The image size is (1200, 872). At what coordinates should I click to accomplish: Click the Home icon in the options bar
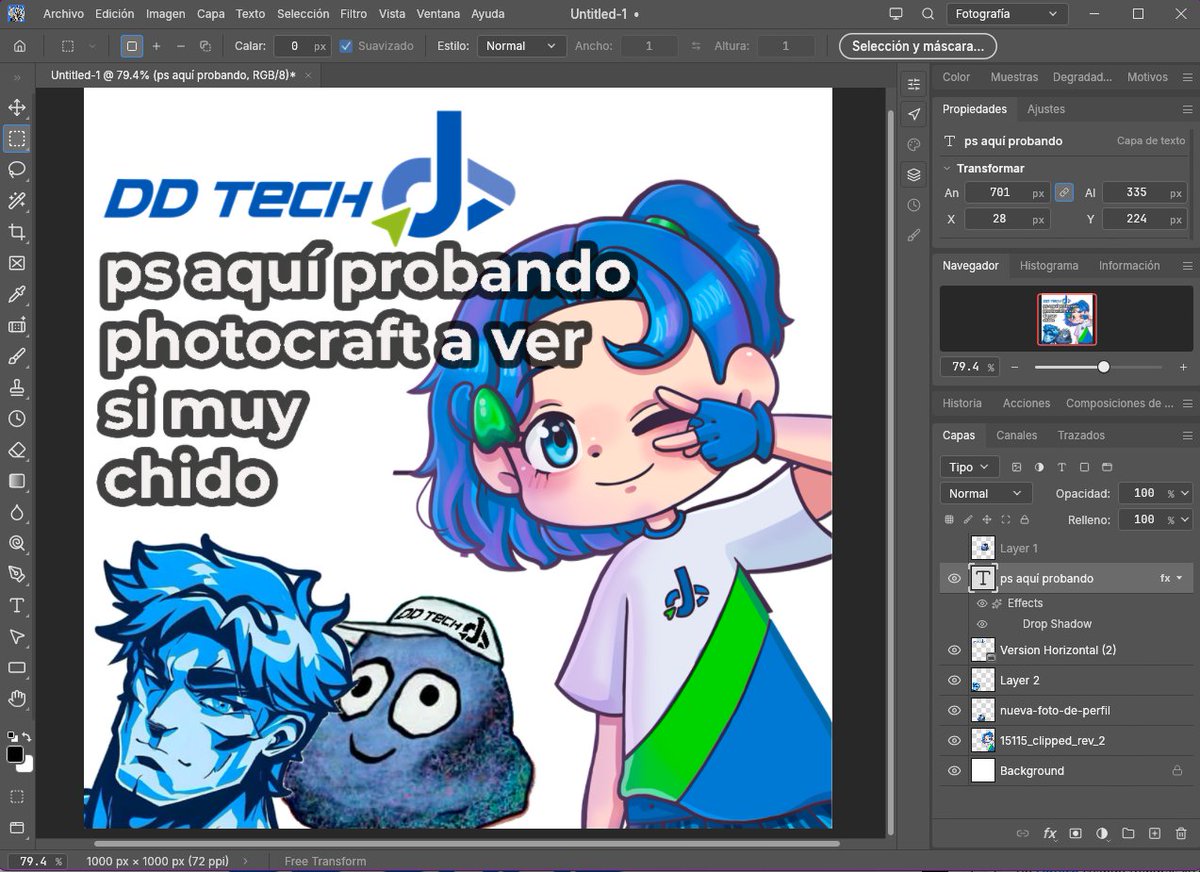[x=20, y=46]
